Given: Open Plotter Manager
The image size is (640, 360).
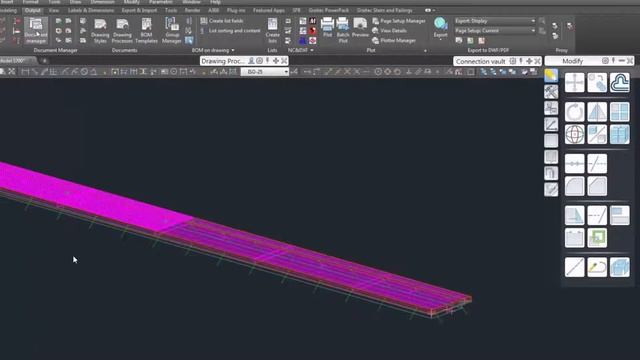Looking at the screenshot, I should (x=394, y=40).
